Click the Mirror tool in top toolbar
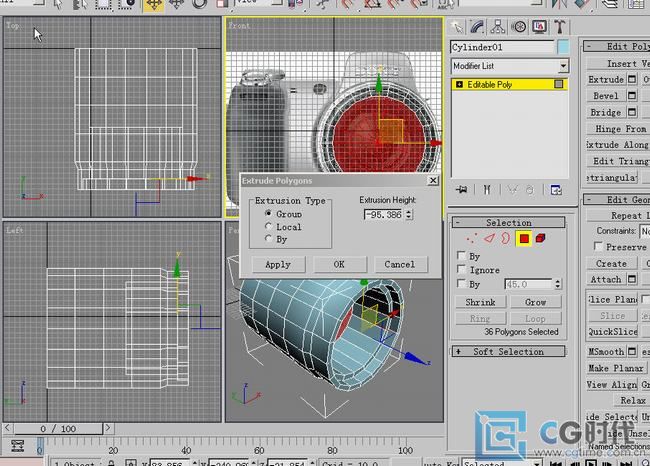650x466 pixels. click(x=559, y=5)
